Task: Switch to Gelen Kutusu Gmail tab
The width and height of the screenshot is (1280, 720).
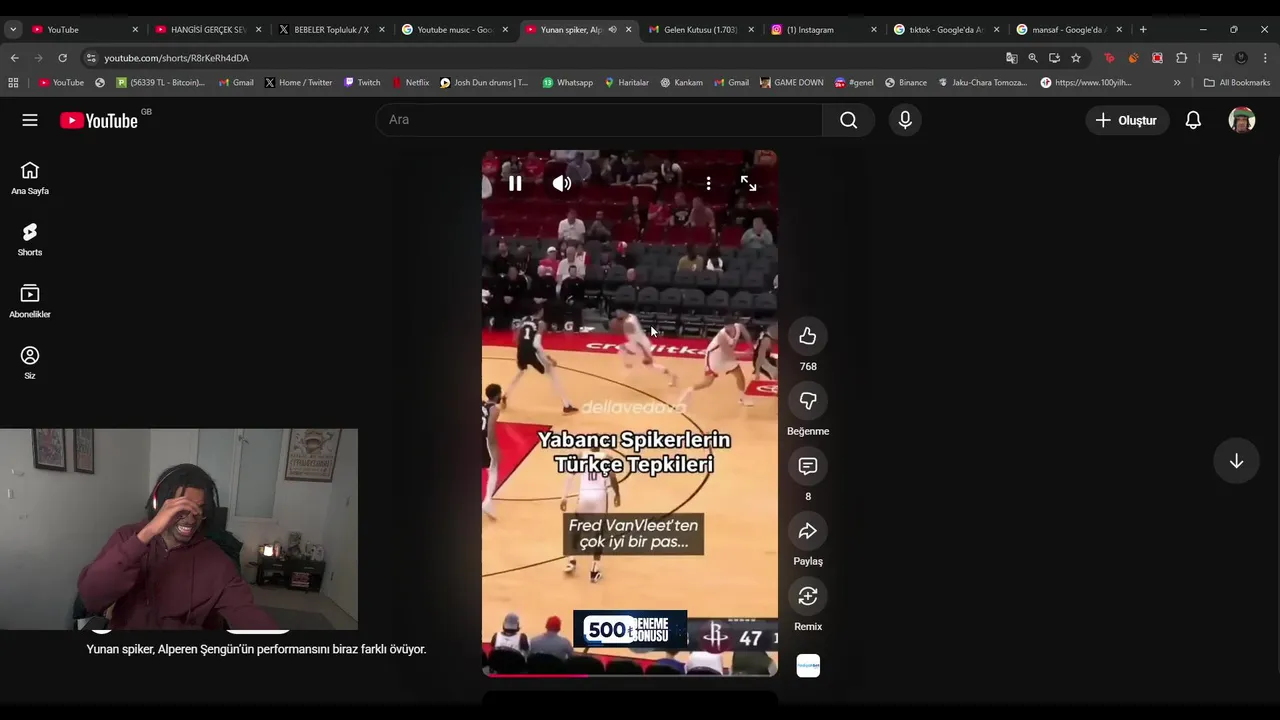Action: pos(701,30)
